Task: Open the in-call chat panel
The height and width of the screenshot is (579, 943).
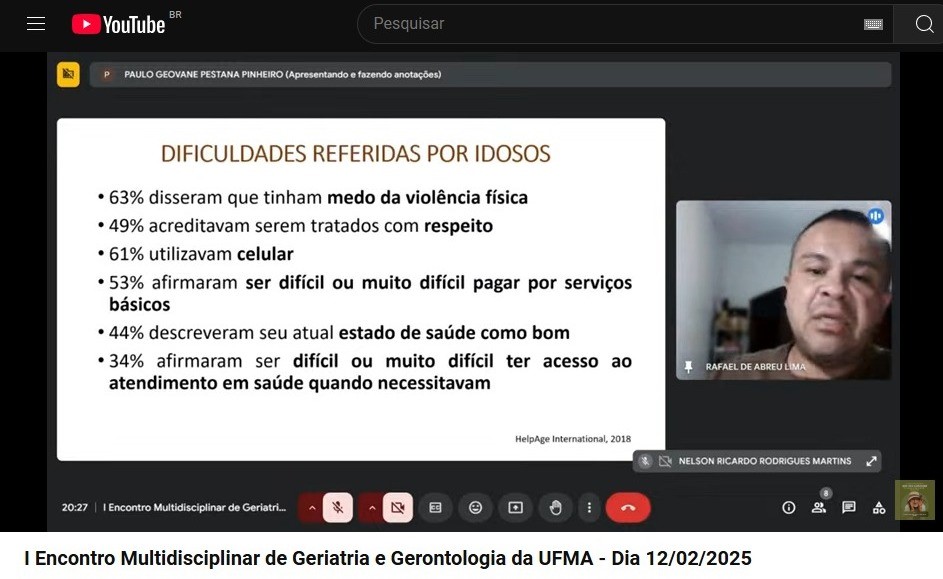Action: [849, 507]
